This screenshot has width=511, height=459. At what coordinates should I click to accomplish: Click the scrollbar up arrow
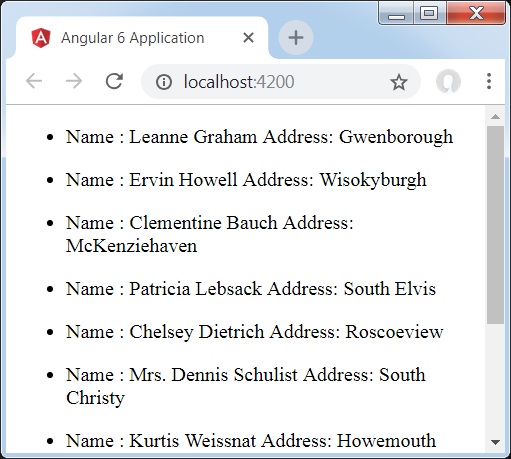[495, 116]
